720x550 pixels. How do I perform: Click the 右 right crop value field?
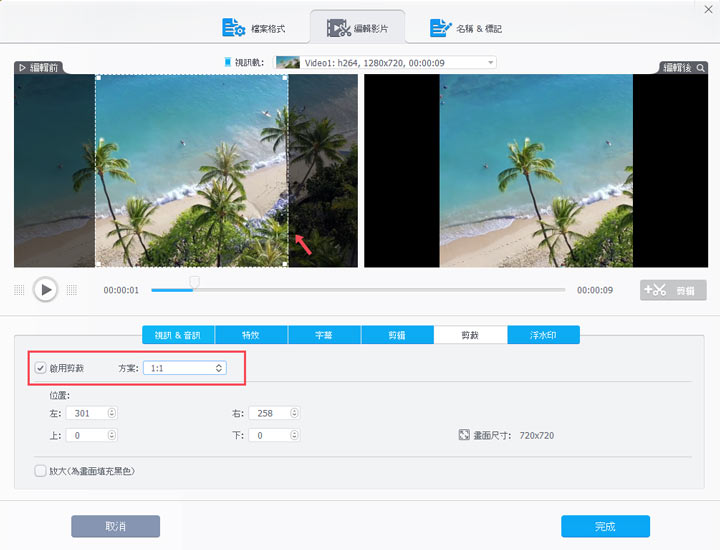point(270,413)
